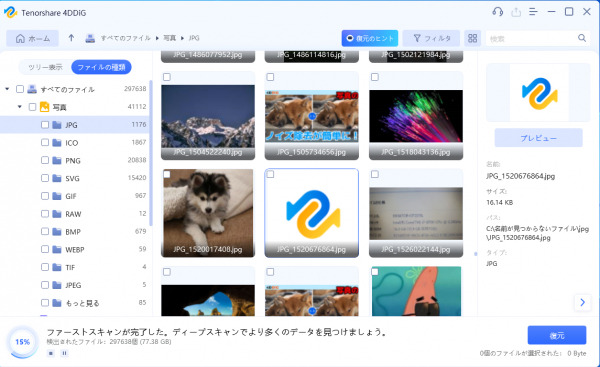Click the headset support icon

pyautogui.click(x=497, y=12)
